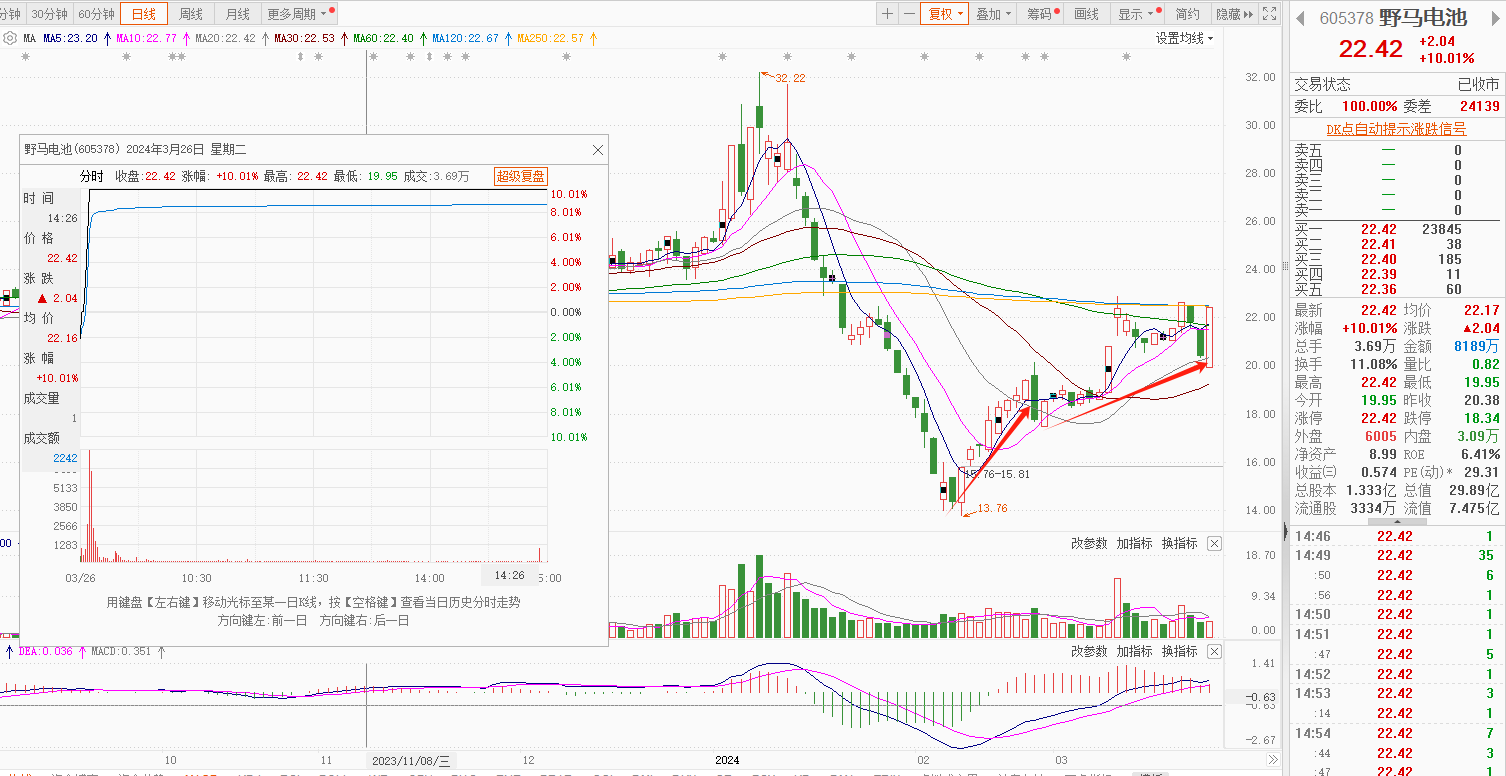Select the 30分钟 period tab
This screenshot has height=776, width=1506.
pyautogui.click(x=49, y=14)
